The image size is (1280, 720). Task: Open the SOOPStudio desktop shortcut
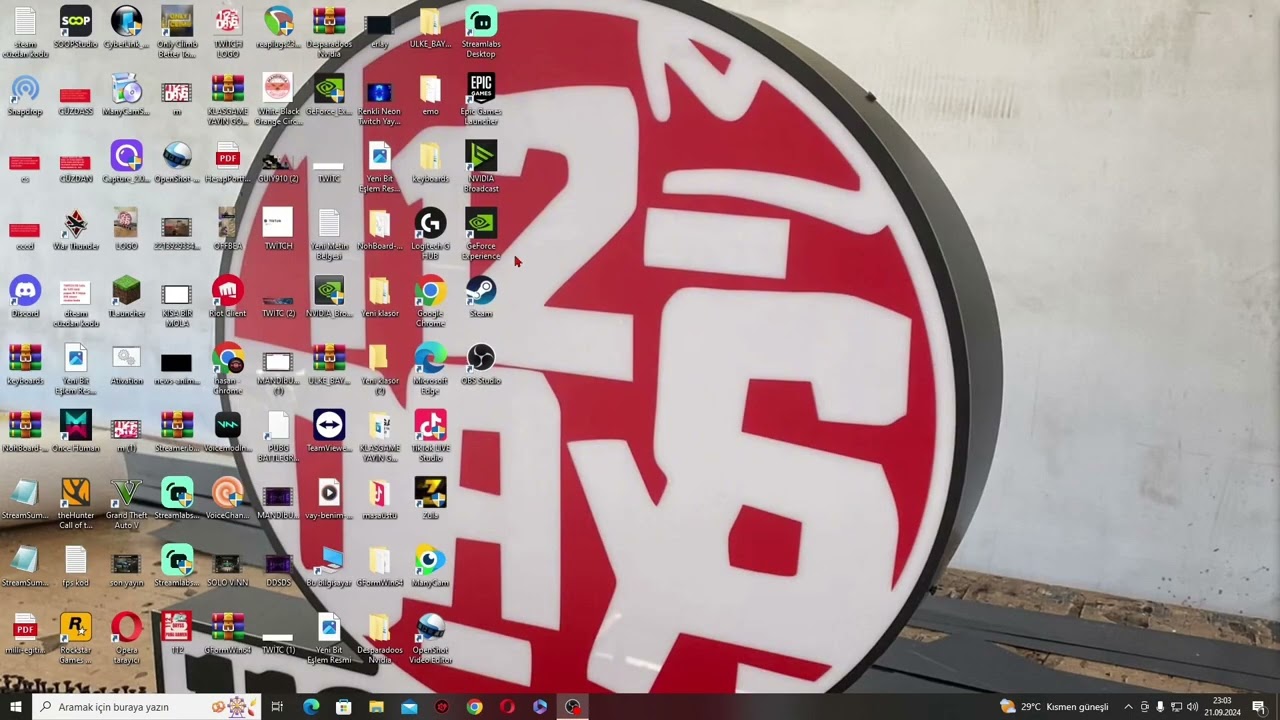point(76,28)
